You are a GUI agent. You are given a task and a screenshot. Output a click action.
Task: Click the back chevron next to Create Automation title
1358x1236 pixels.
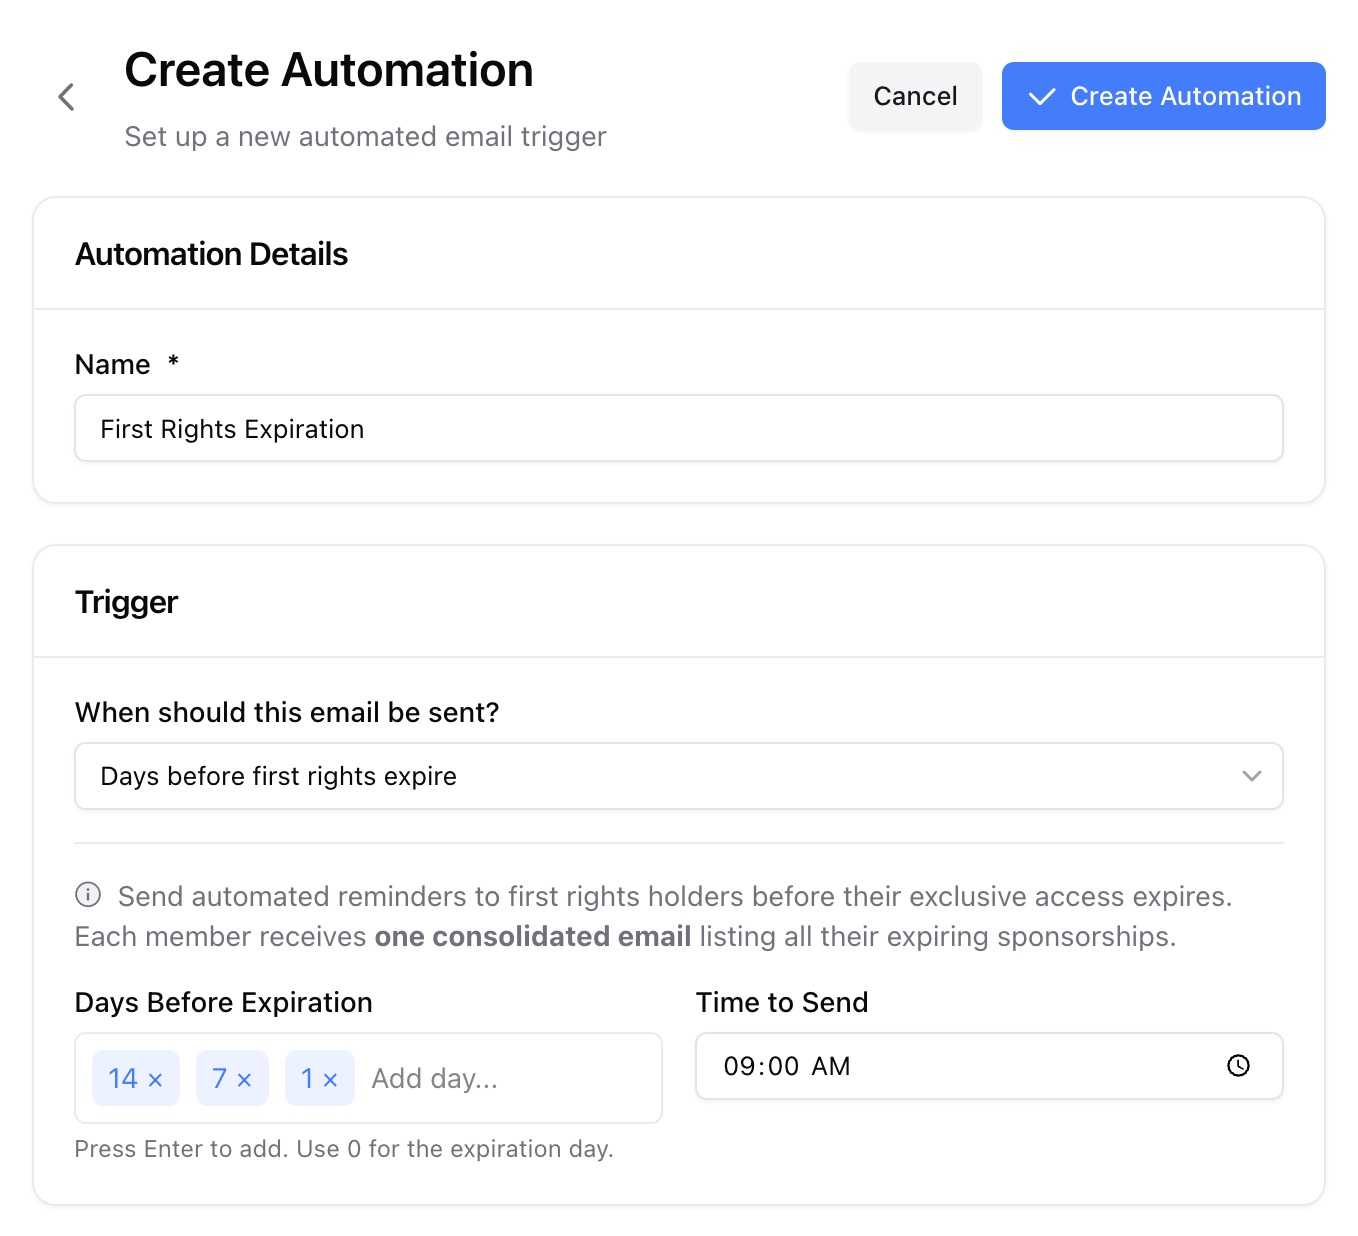[65, 96]
